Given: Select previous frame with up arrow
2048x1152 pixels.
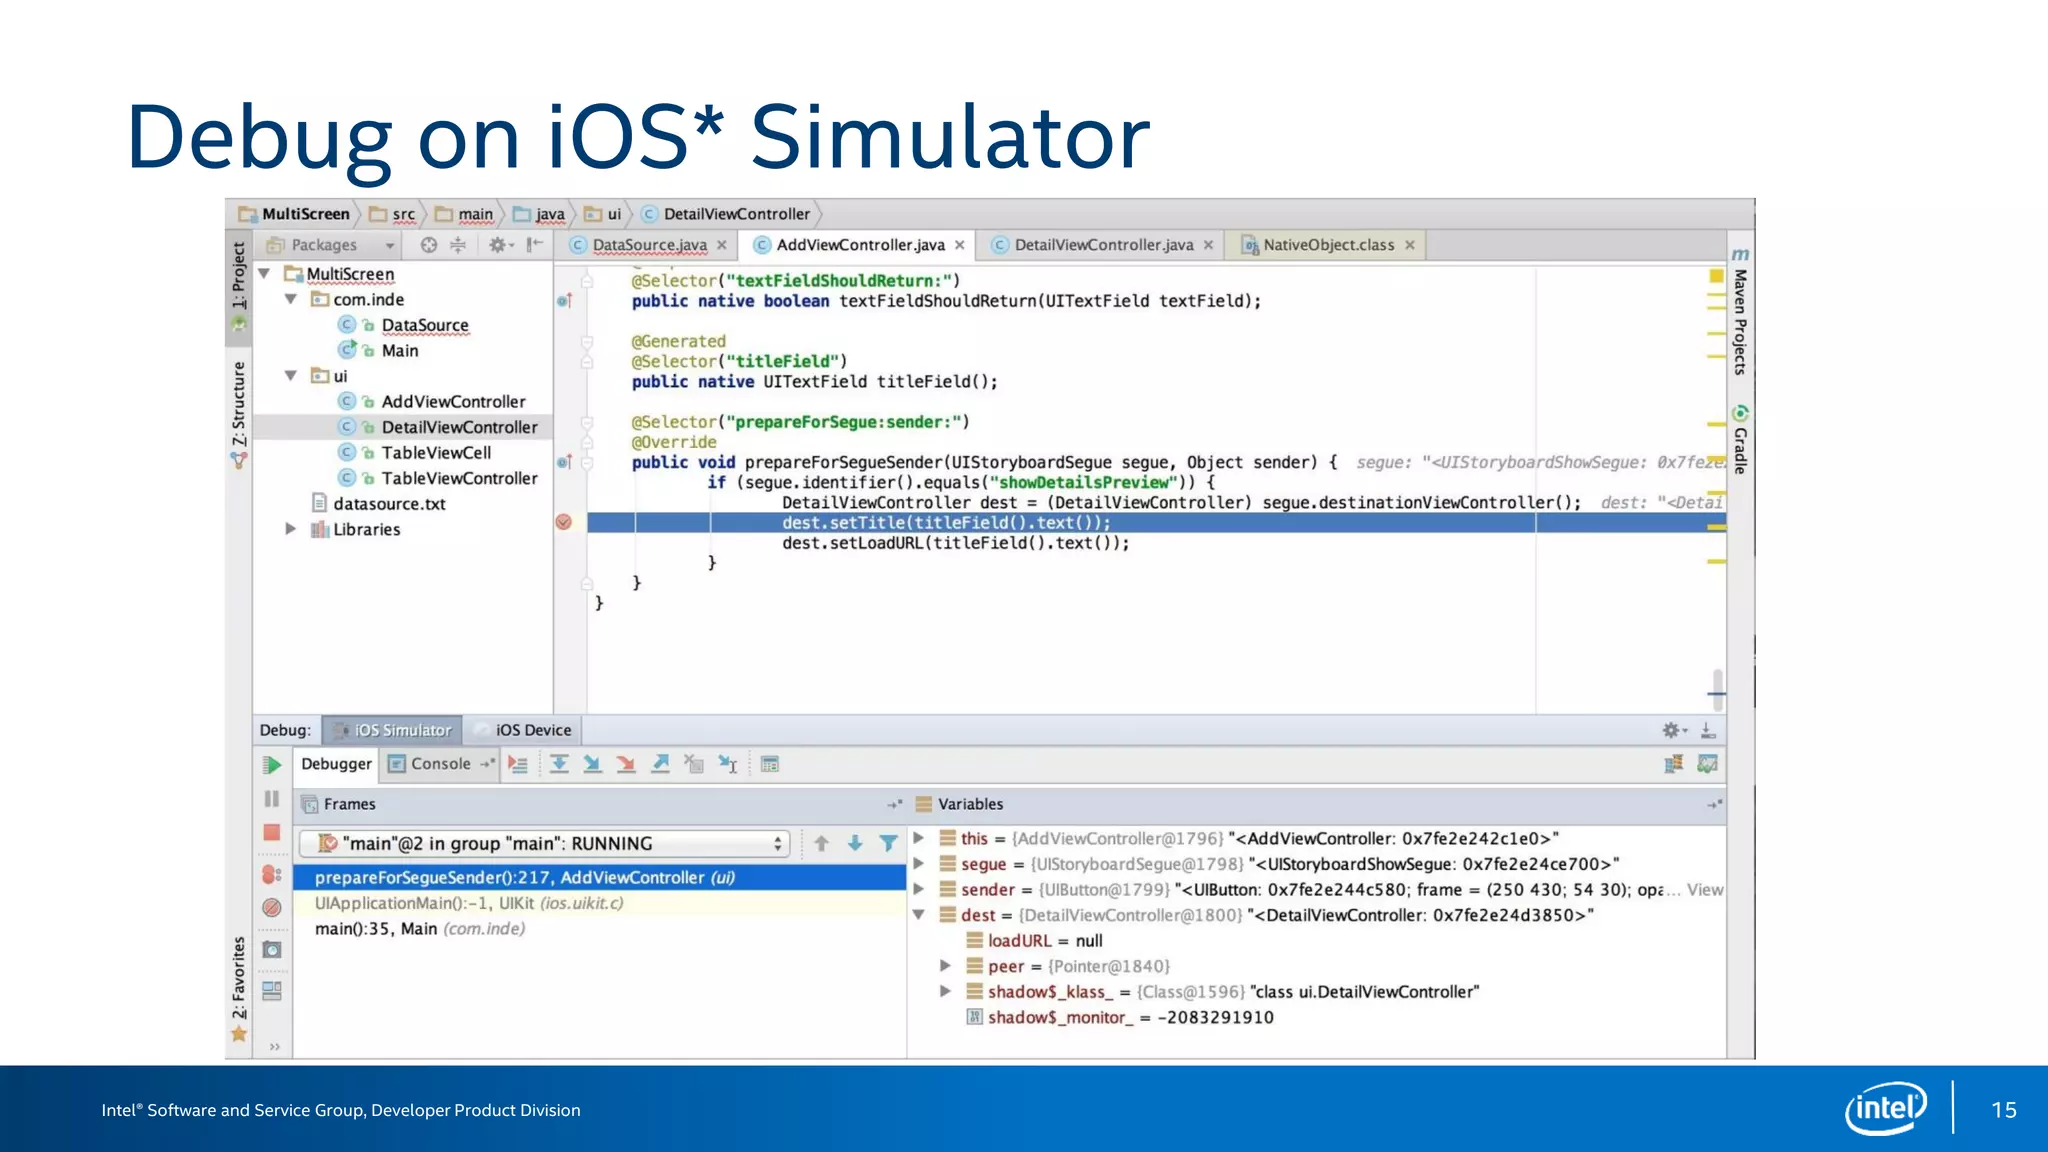Looking at the screenshot, I should [822, 843].
